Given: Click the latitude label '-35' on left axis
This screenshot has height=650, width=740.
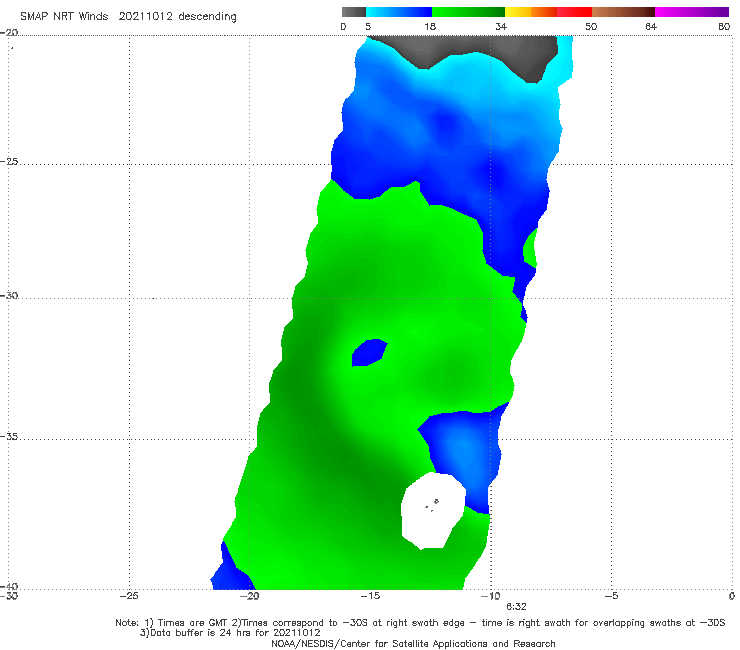Looking at the screenshot, I should (x=9, y=437).
